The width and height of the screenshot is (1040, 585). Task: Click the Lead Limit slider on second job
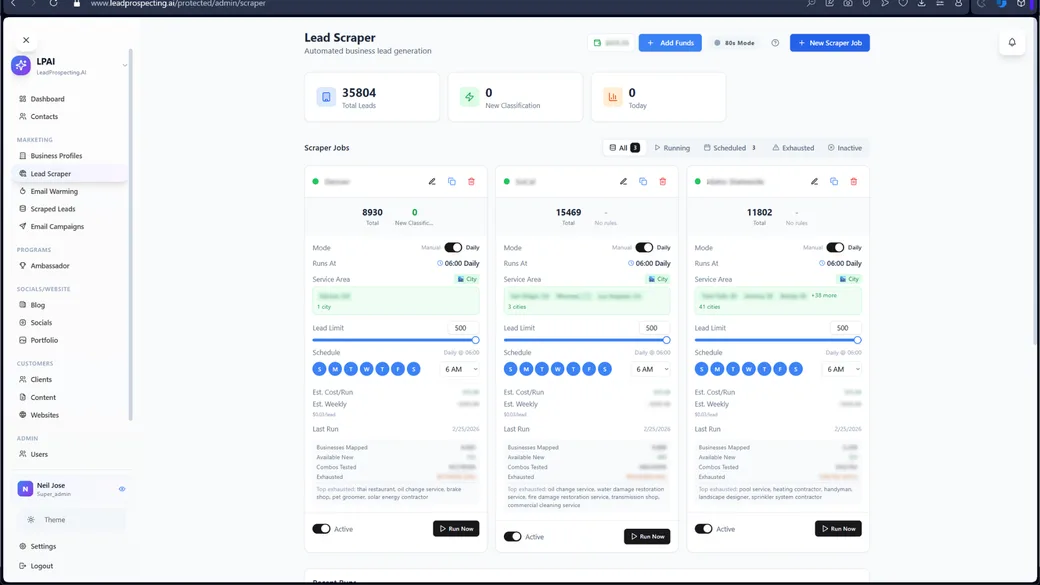586,340
